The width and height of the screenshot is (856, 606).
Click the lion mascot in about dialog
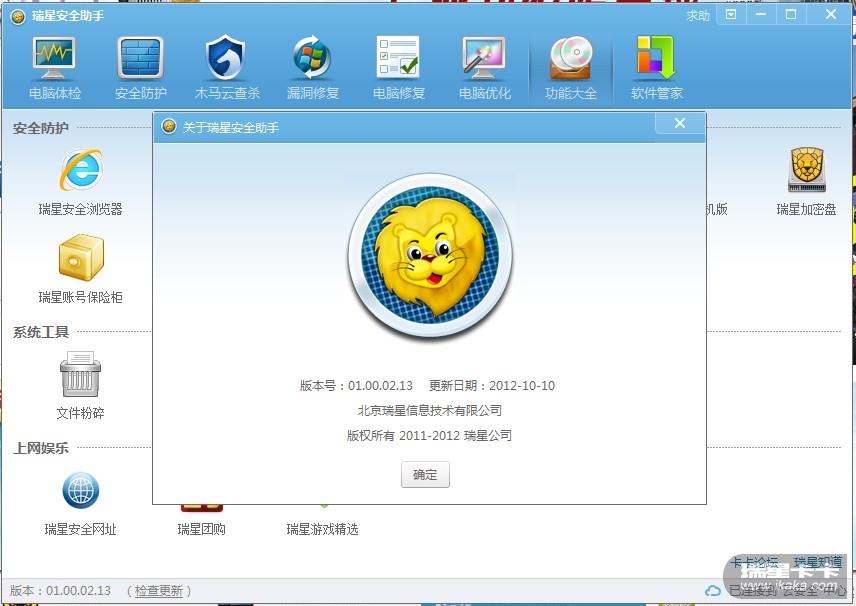click(x=430, y=256)
